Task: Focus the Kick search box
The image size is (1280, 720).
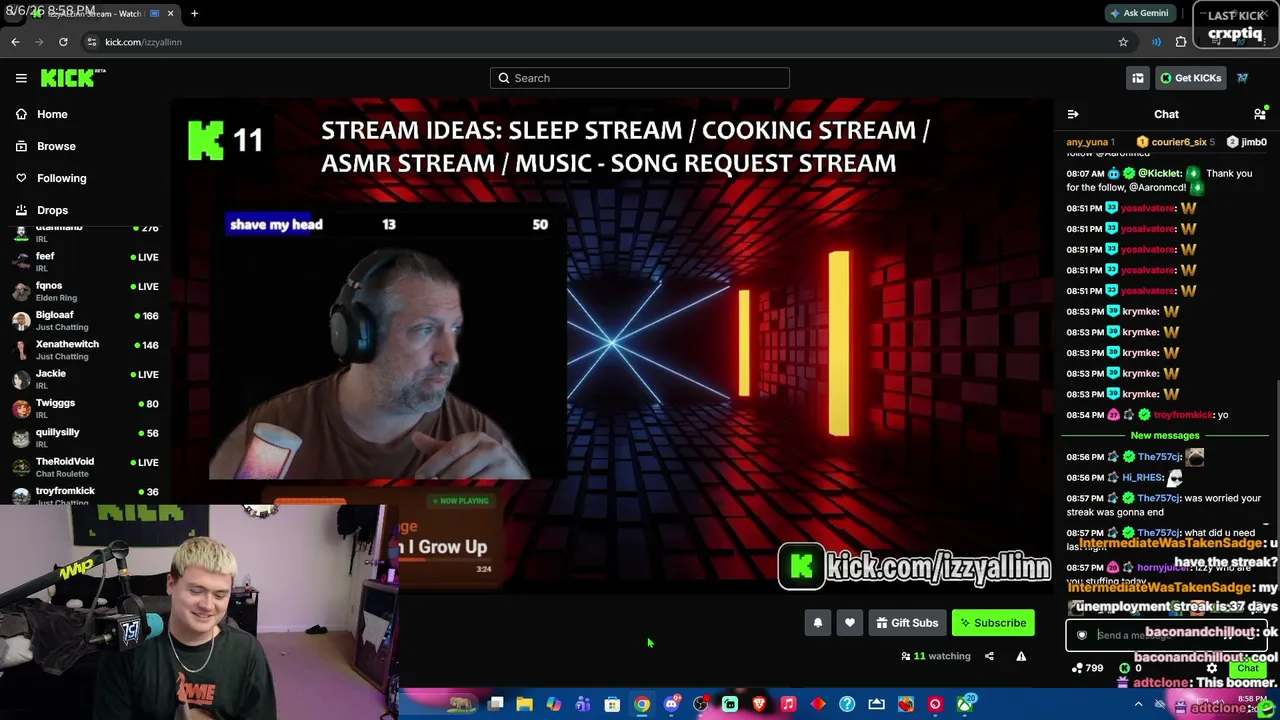Action: click(x=640, y=78)
